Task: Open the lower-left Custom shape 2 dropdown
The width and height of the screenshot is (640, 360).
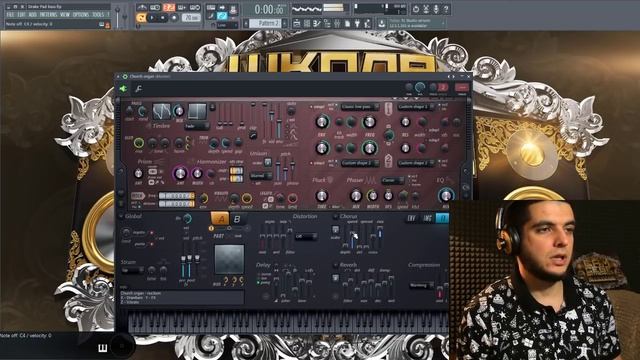Action: [360, 163]
